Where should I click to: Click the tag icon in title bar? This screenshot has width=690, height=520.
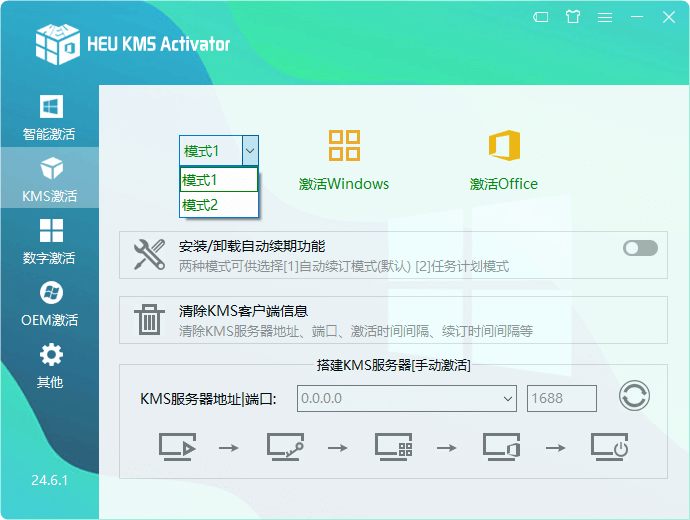[540, 17]
